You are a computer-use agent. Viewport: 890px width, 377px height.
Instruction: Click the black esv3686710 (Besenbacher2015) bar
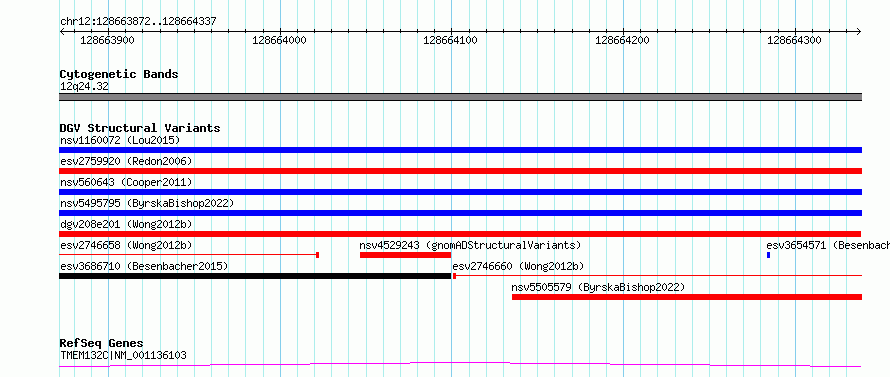pyautogui.click(x=255, y=276)
